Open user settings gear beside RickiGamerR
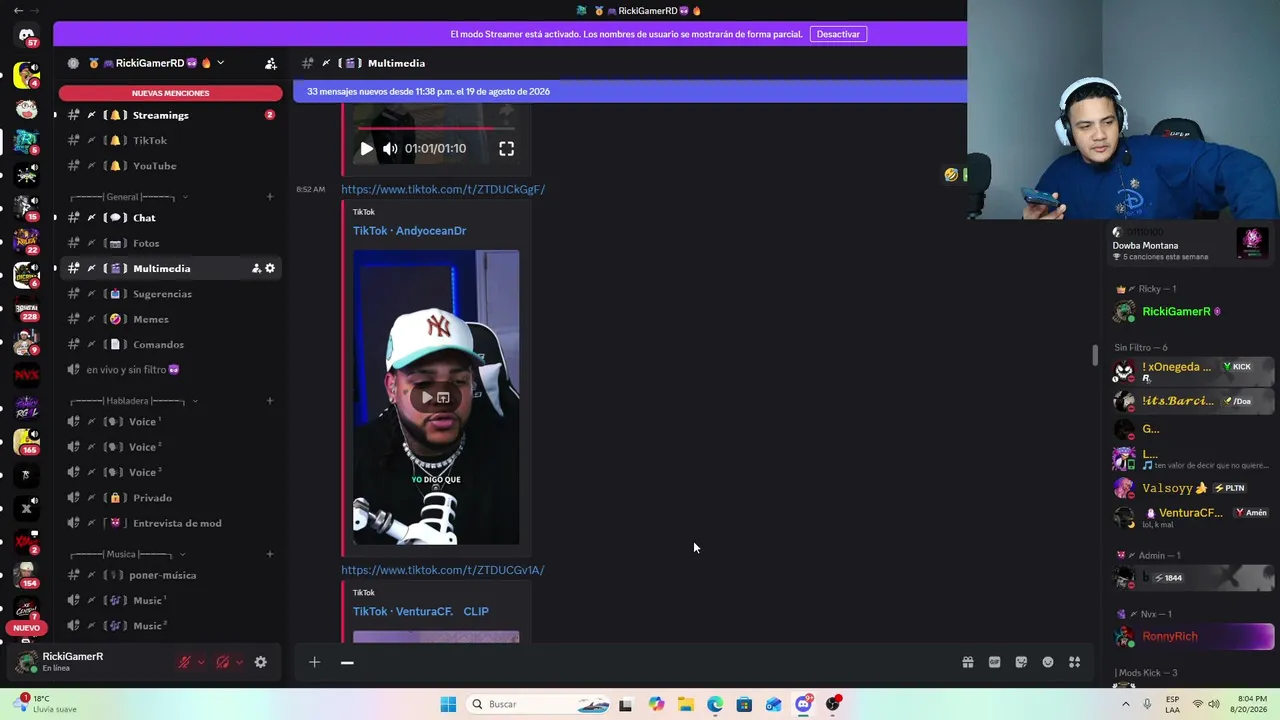The height and width of the screenshot is (720, 1280). (x=261, y=662)
